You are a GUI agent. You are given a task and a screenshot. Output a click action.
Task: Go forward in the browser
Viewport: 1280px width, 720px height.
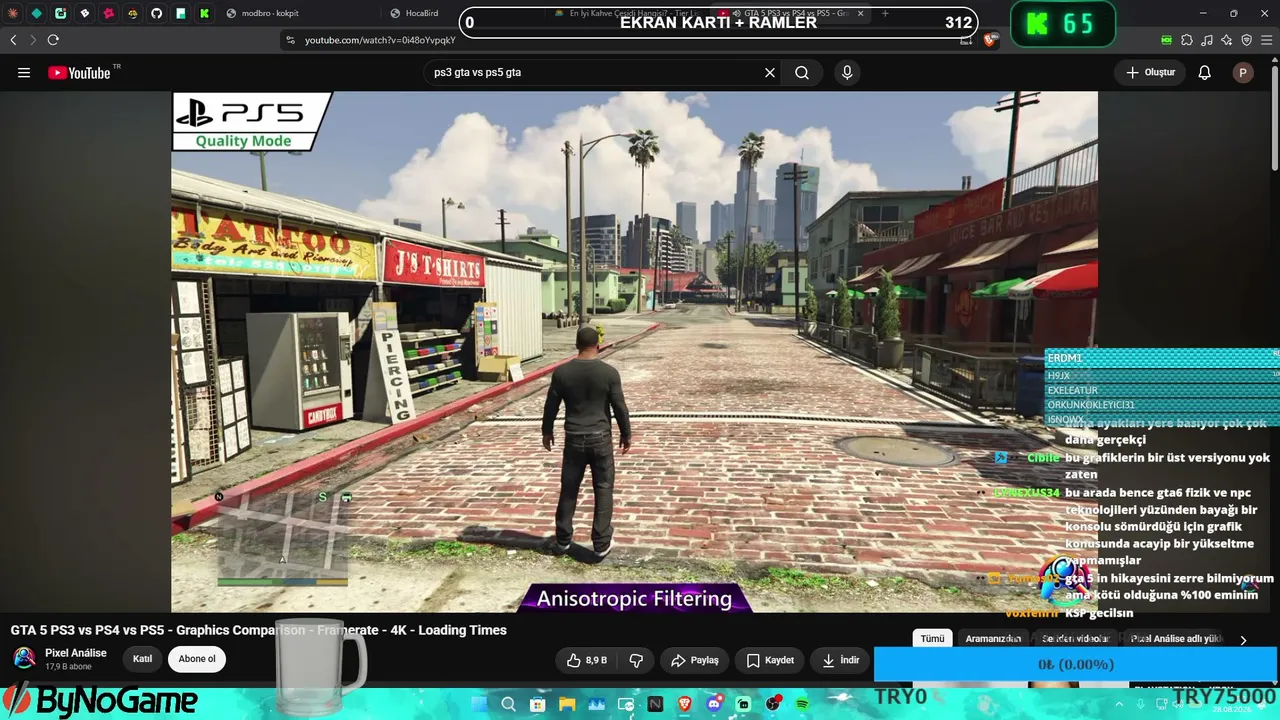coord(33,40)
